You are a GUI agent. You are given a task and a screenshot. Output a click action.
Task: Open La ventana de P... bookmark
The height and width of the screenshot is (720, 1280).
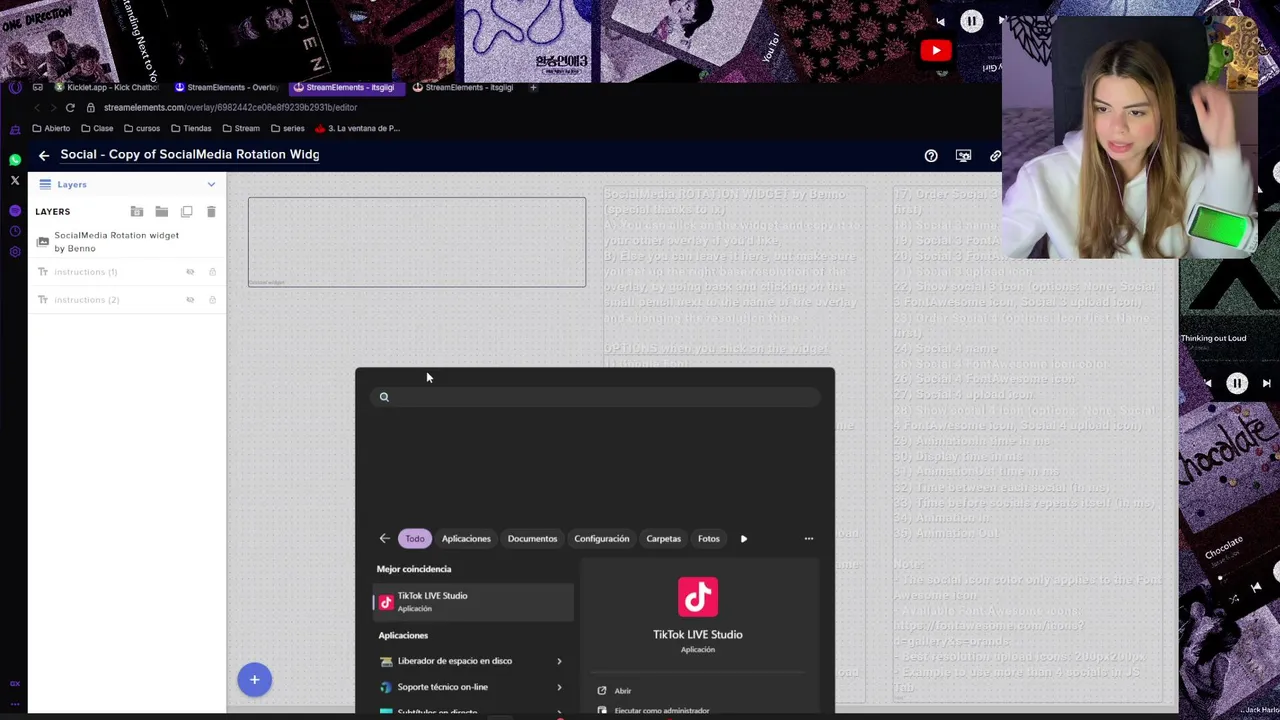coord(357,129)
